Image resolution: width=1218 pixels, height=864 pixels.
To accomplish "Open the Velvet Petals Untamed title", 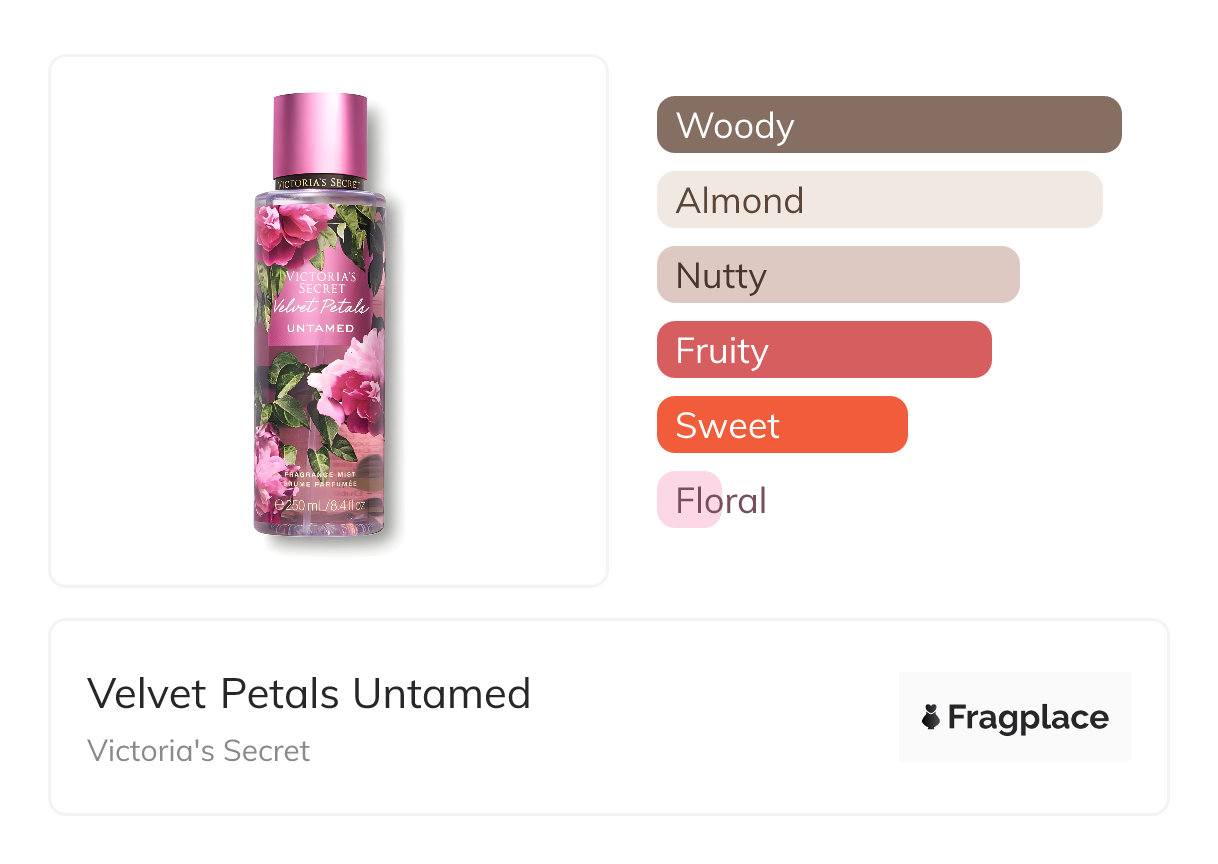I will point(309,694).
